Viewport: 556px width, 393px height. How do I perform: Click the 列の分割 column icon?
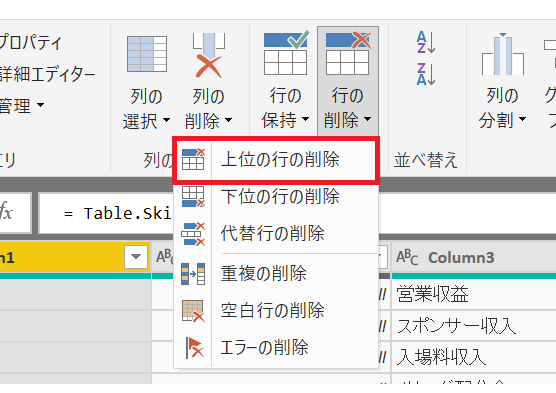(502, 54)
